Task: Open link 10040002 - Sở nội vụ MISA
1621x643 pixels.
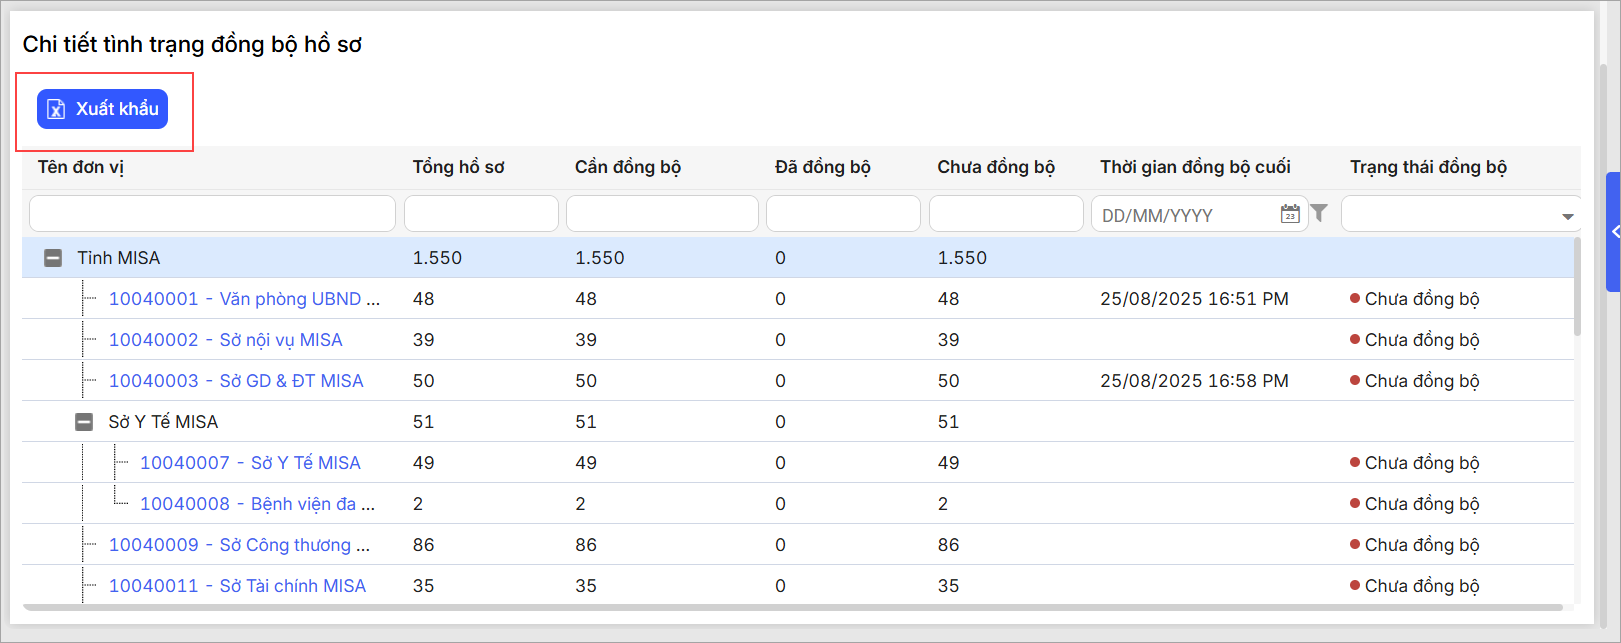Action: click(x=225, y=340)
